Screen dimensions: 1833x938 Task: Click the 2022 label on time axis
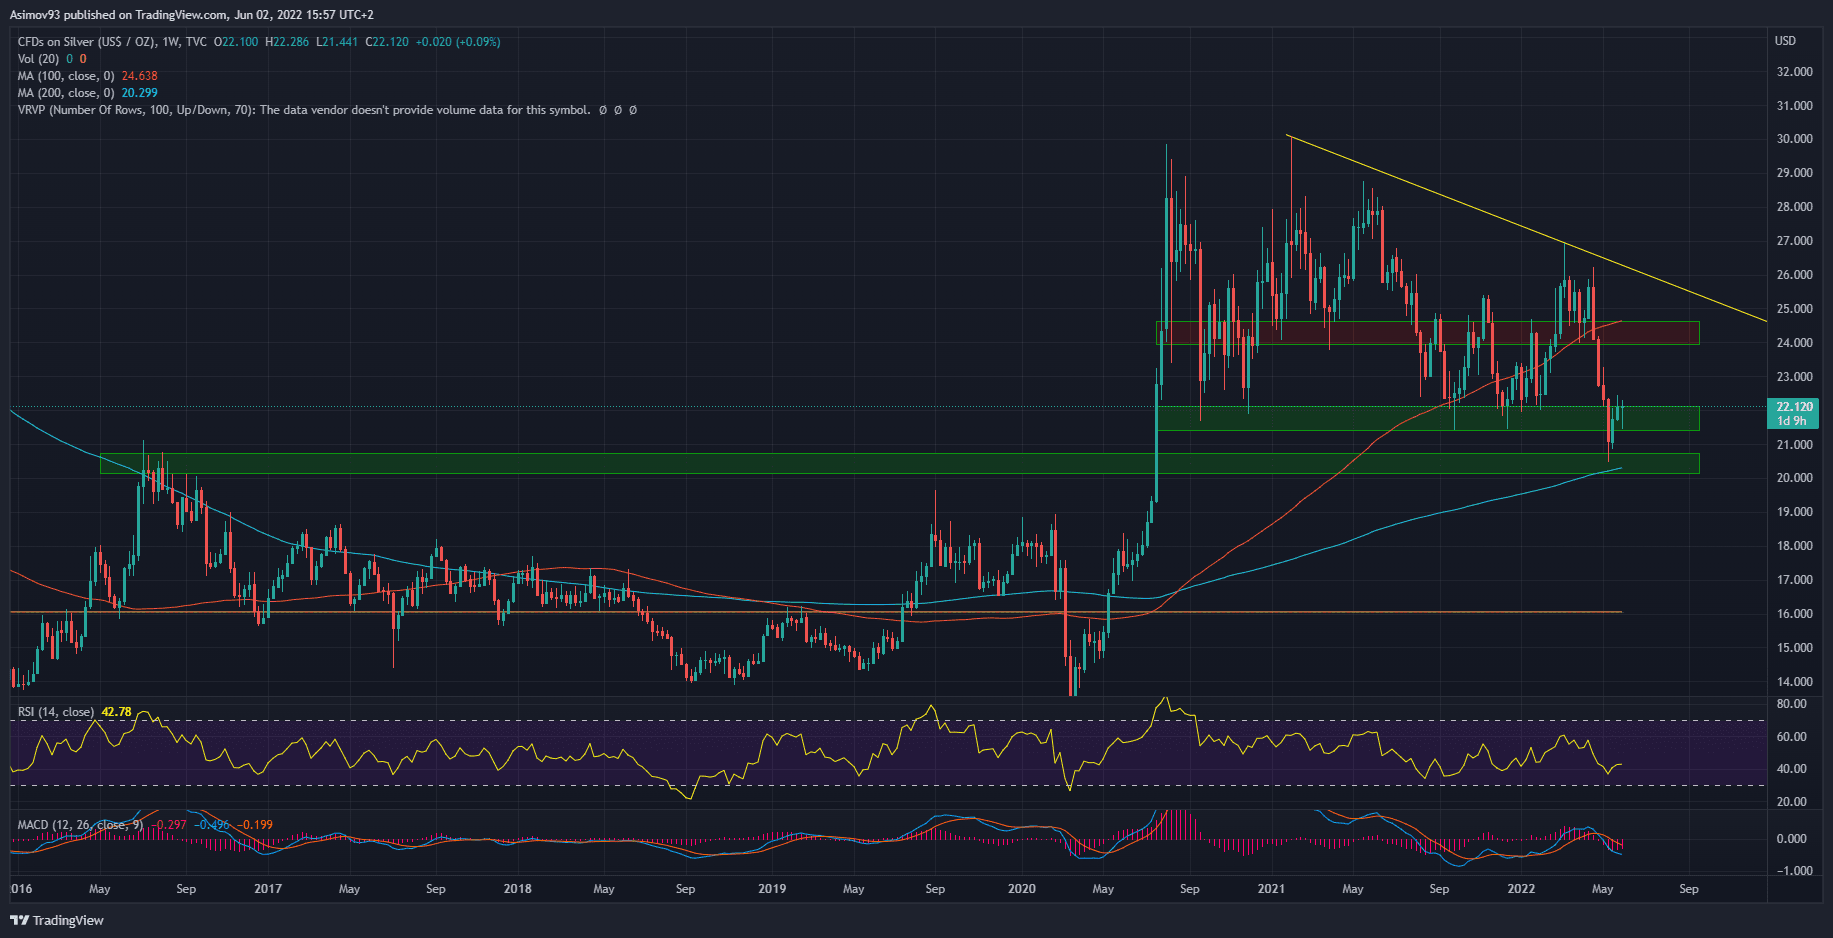[1521, 889]
